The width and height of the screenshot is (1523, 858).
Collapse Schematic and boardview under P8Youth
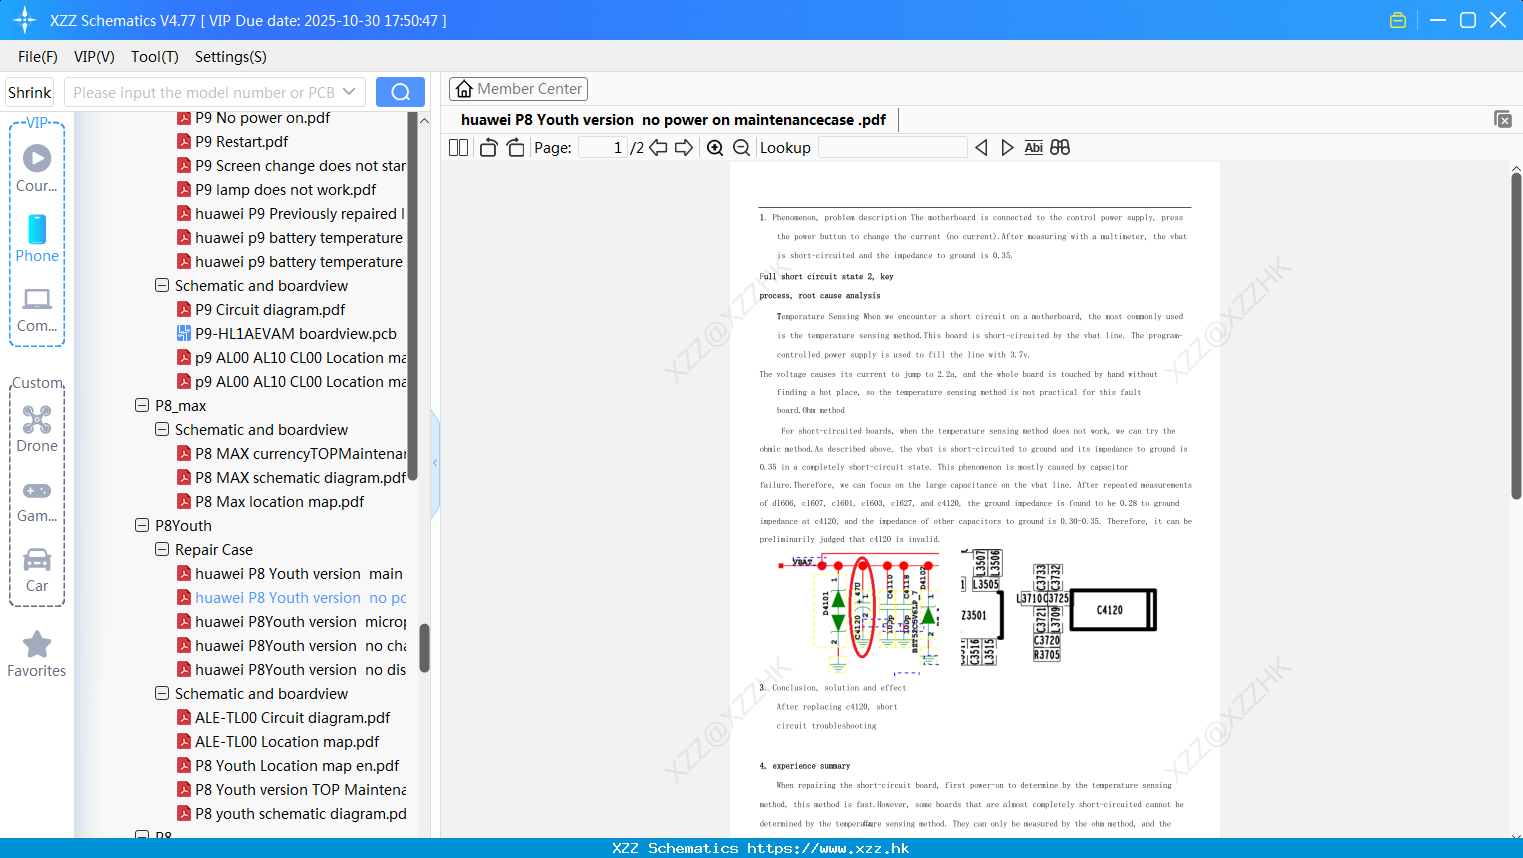162,693
